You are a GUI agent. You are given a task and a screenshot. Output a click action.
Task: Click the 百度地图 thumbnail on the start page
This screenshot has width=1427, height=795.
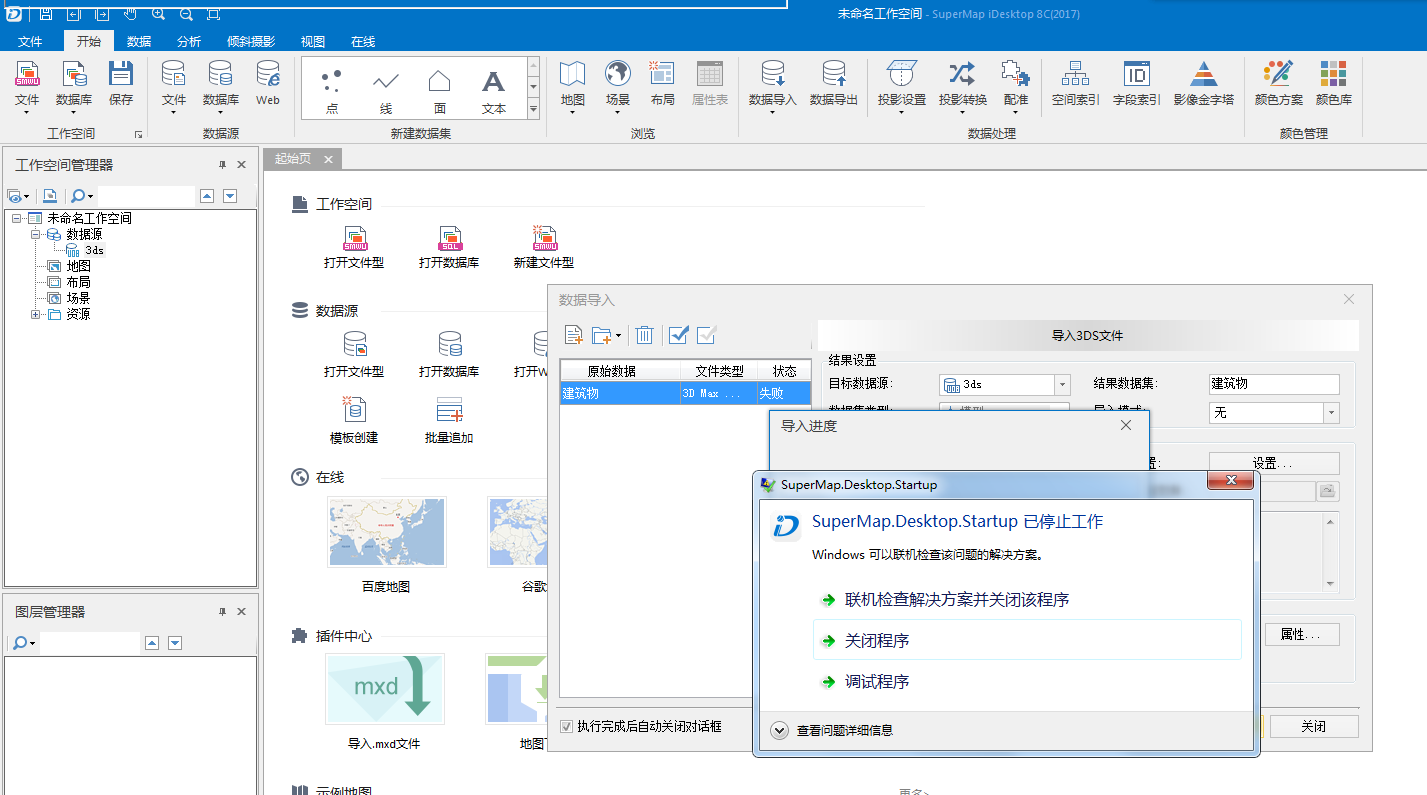386,532
